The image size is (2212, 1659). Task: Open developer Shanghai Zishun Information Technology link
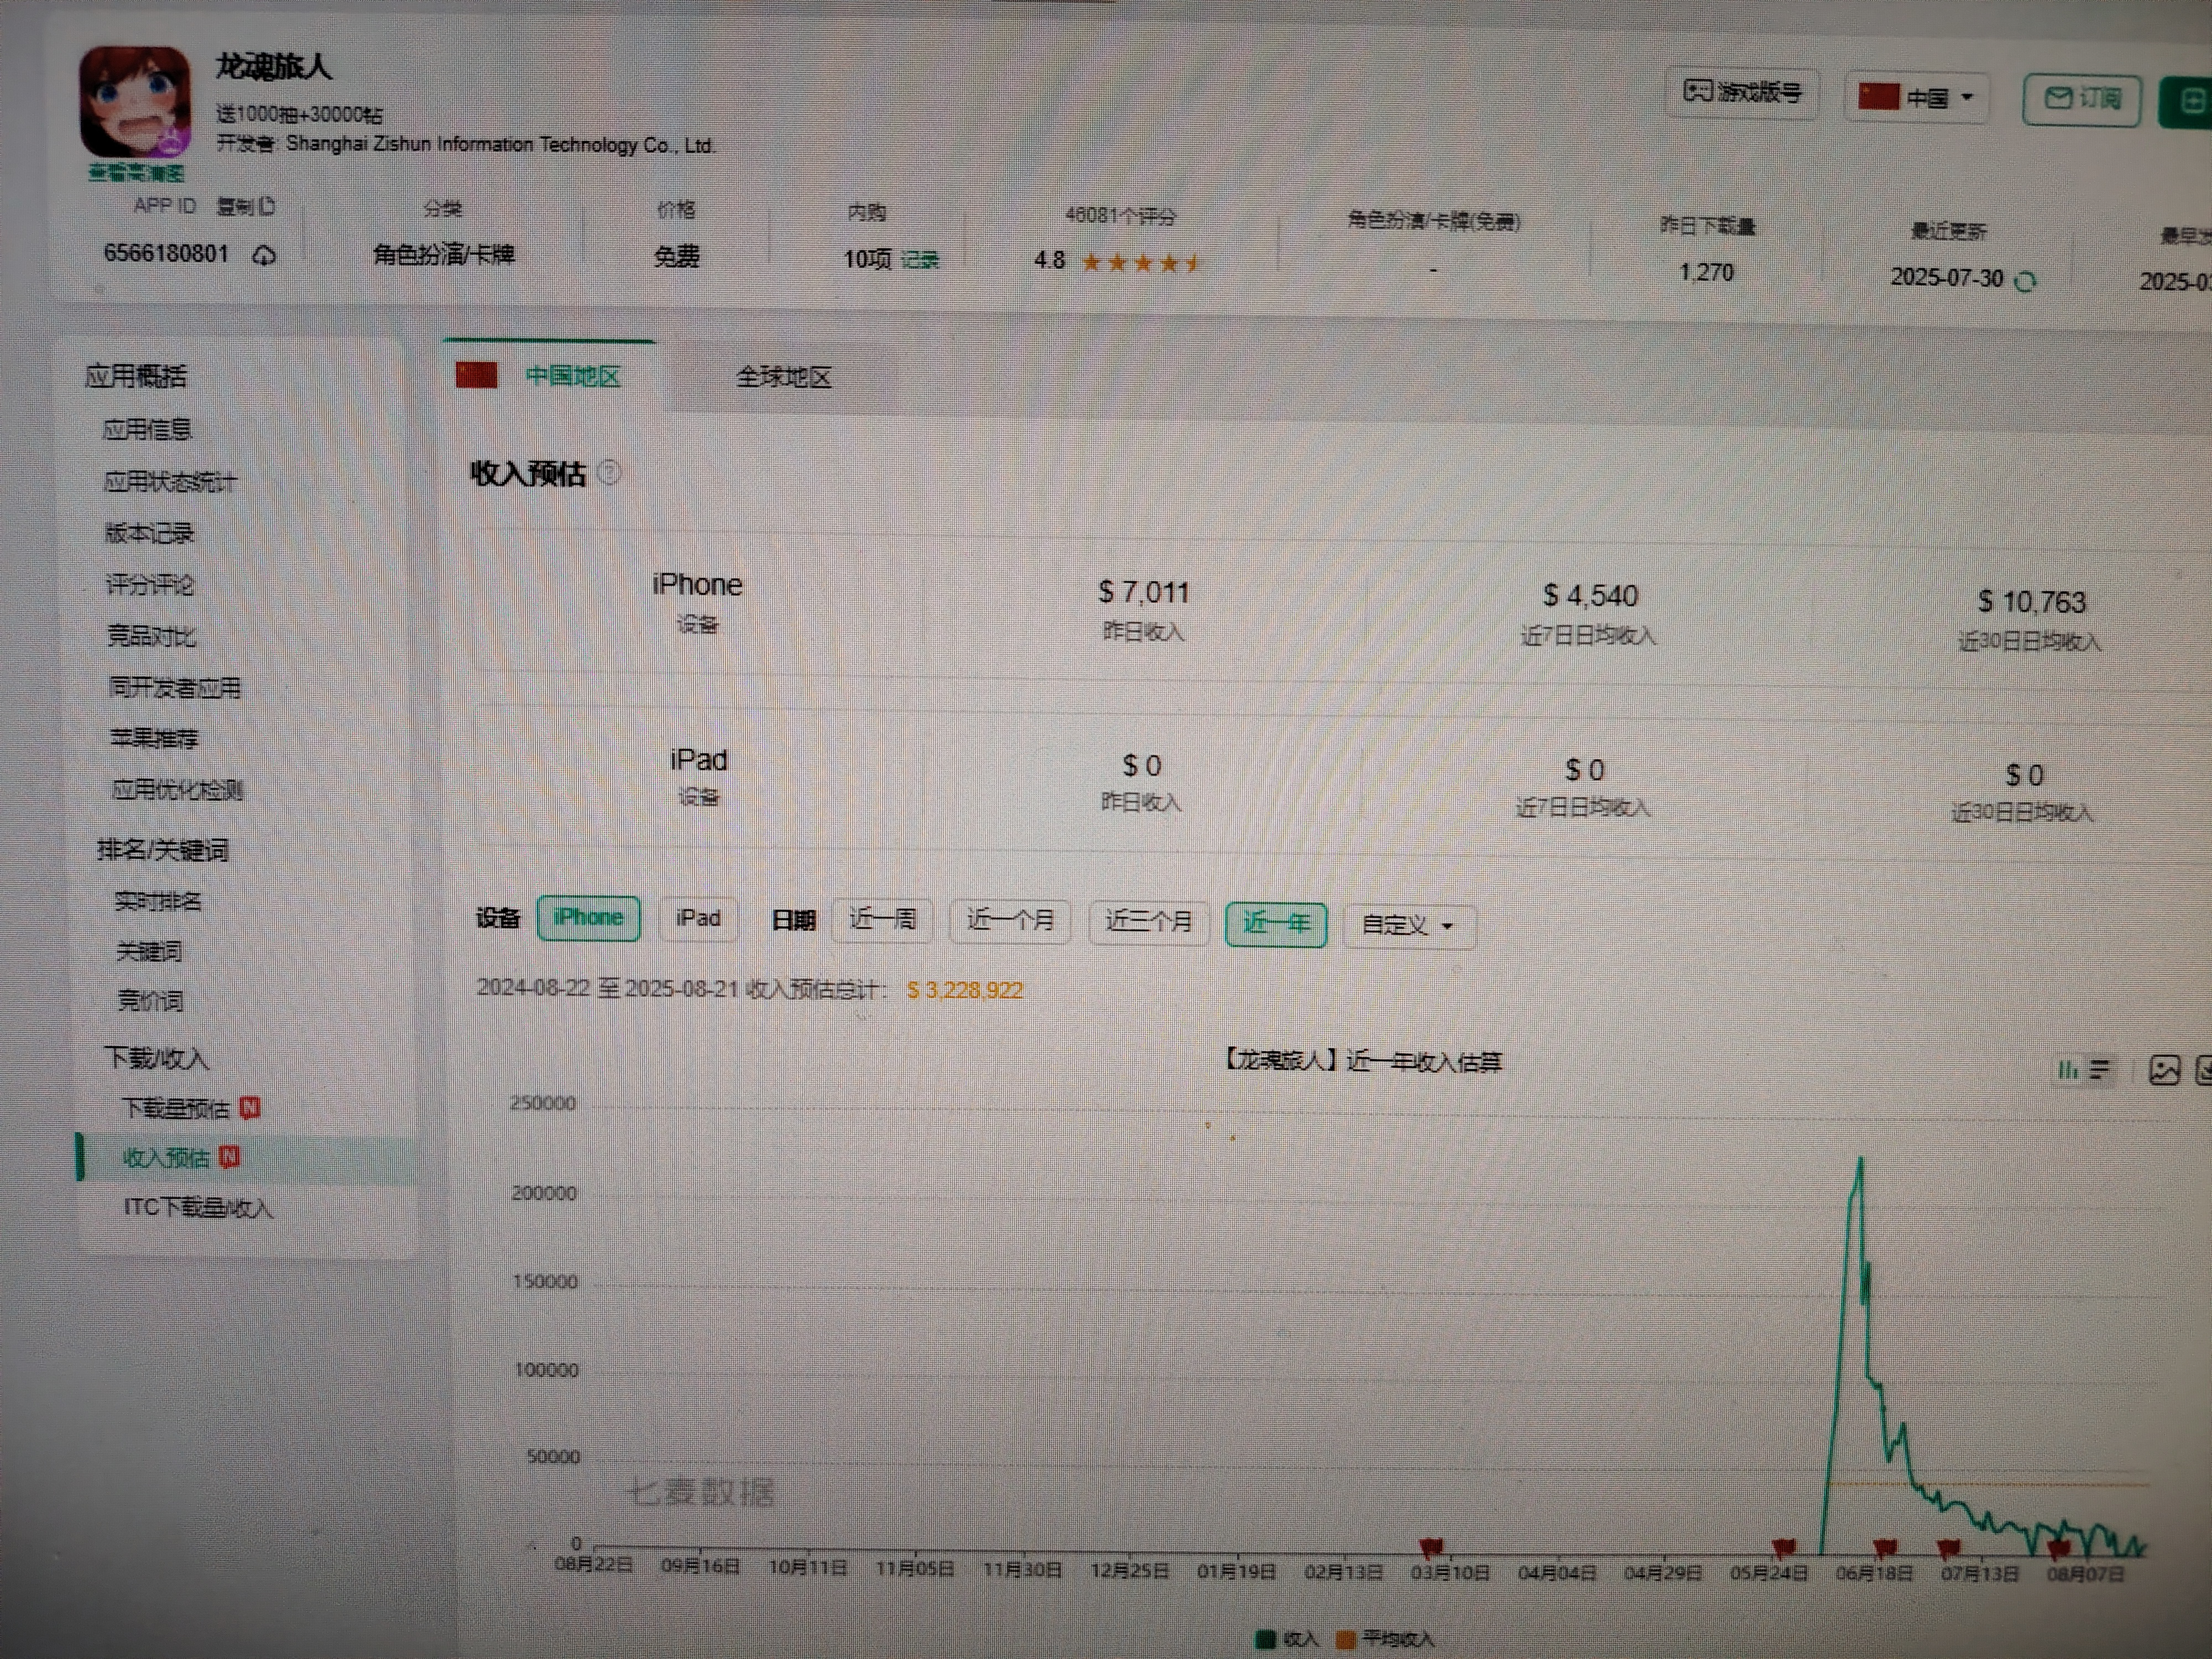pyautogui.click(x=501, y=145)
